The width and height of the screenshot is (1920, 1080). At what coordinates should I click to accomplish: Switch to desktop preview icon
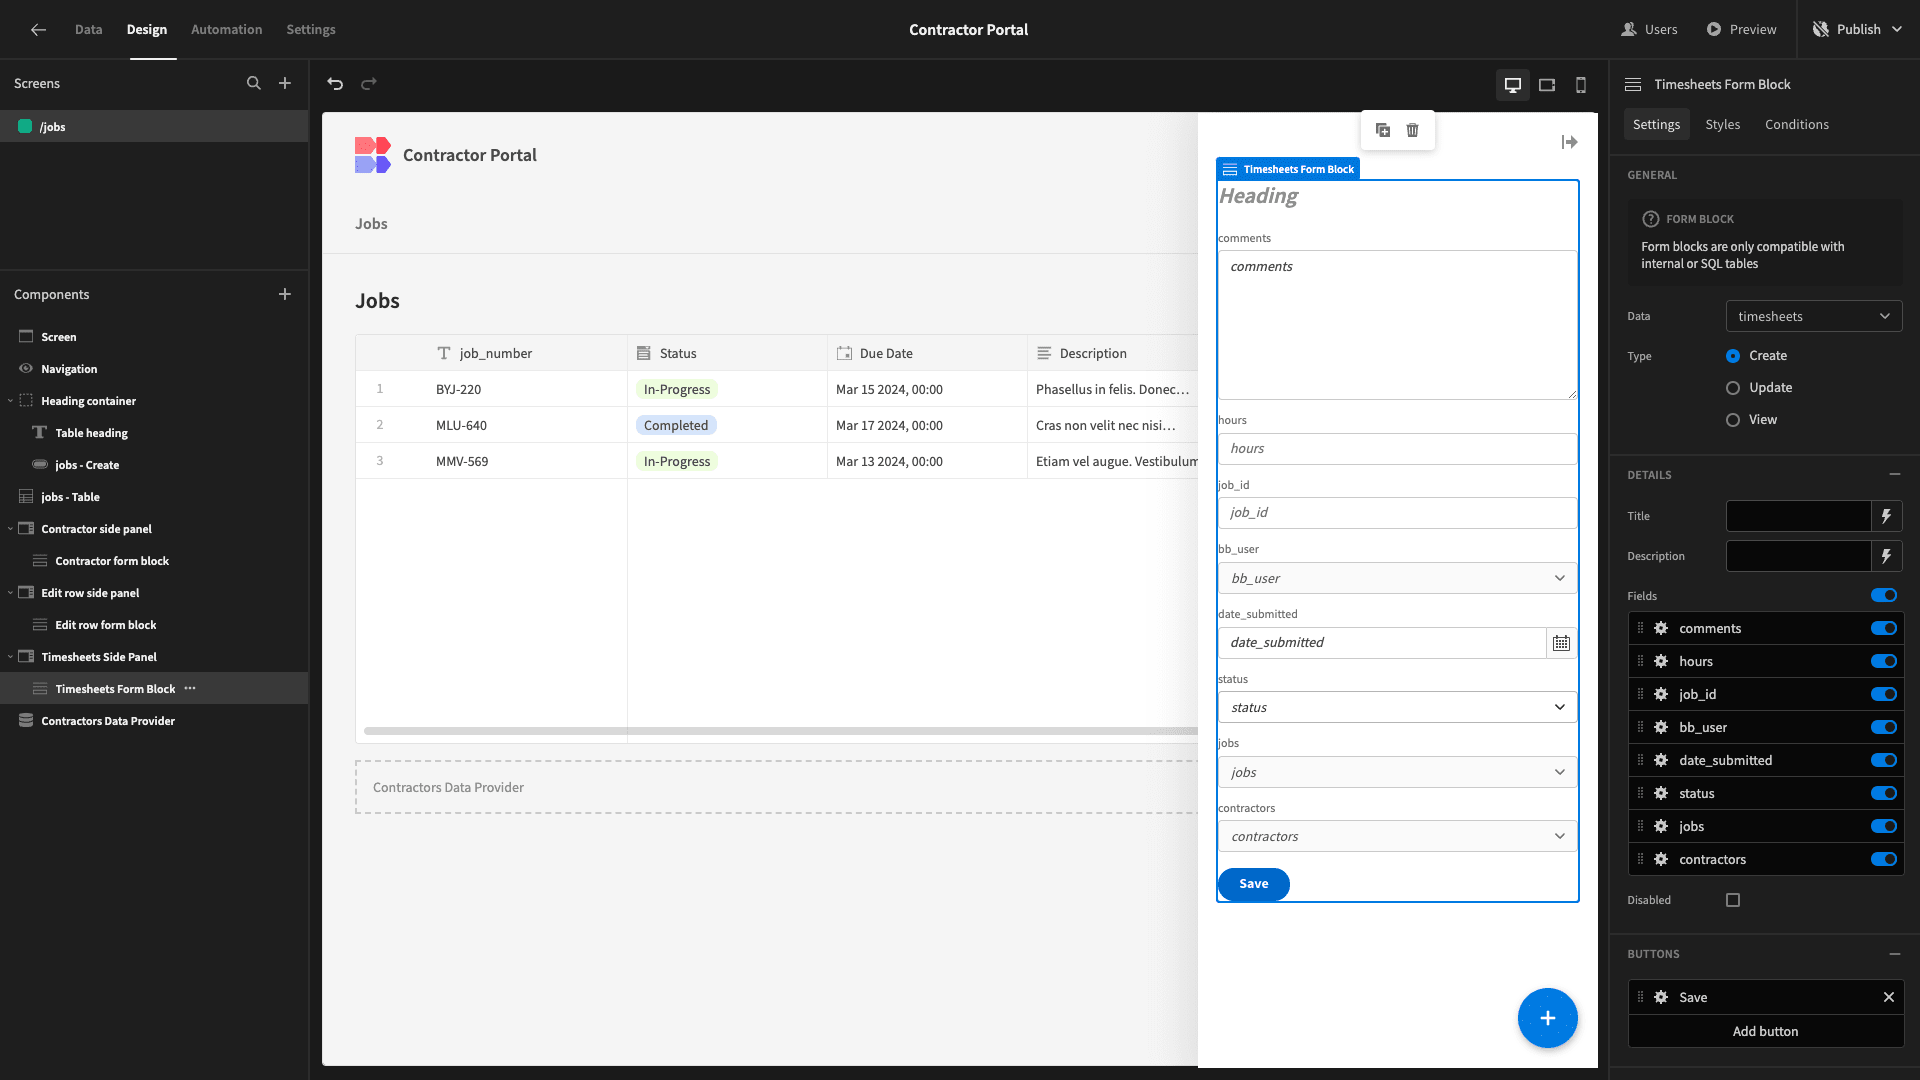[x=1513, y=85]
